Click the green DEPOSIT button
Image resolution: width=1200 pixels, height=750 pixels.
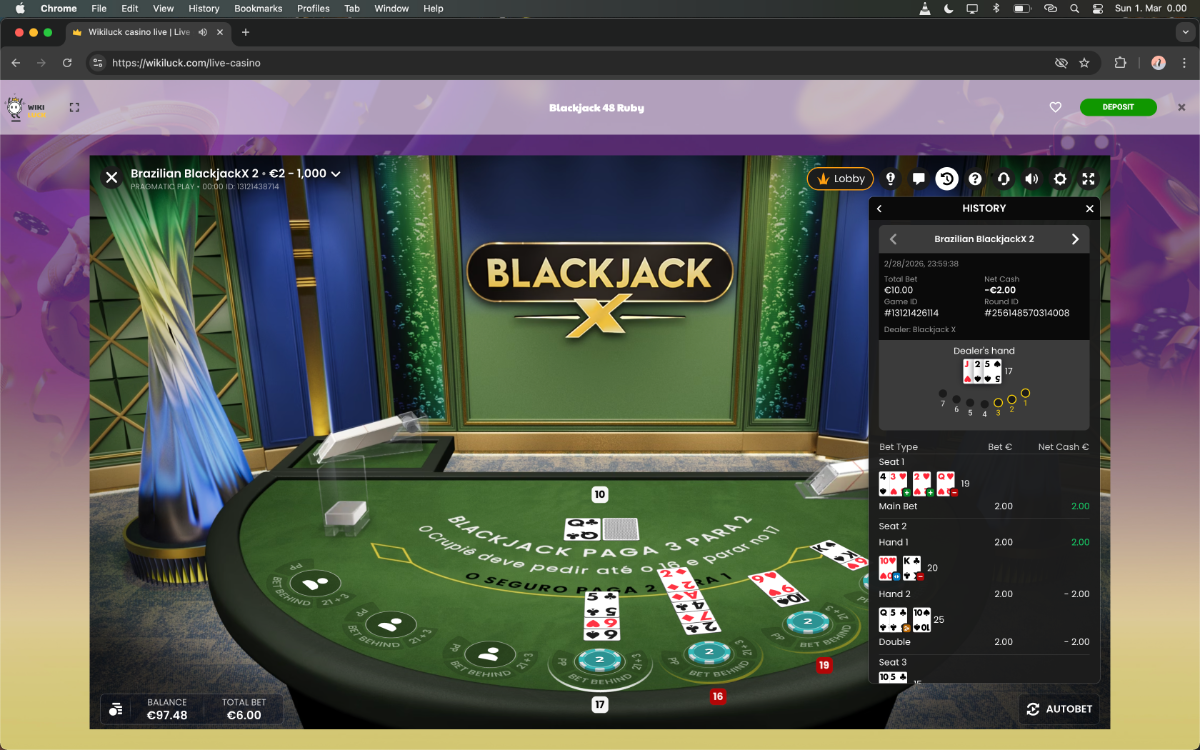coord(1117,107)
